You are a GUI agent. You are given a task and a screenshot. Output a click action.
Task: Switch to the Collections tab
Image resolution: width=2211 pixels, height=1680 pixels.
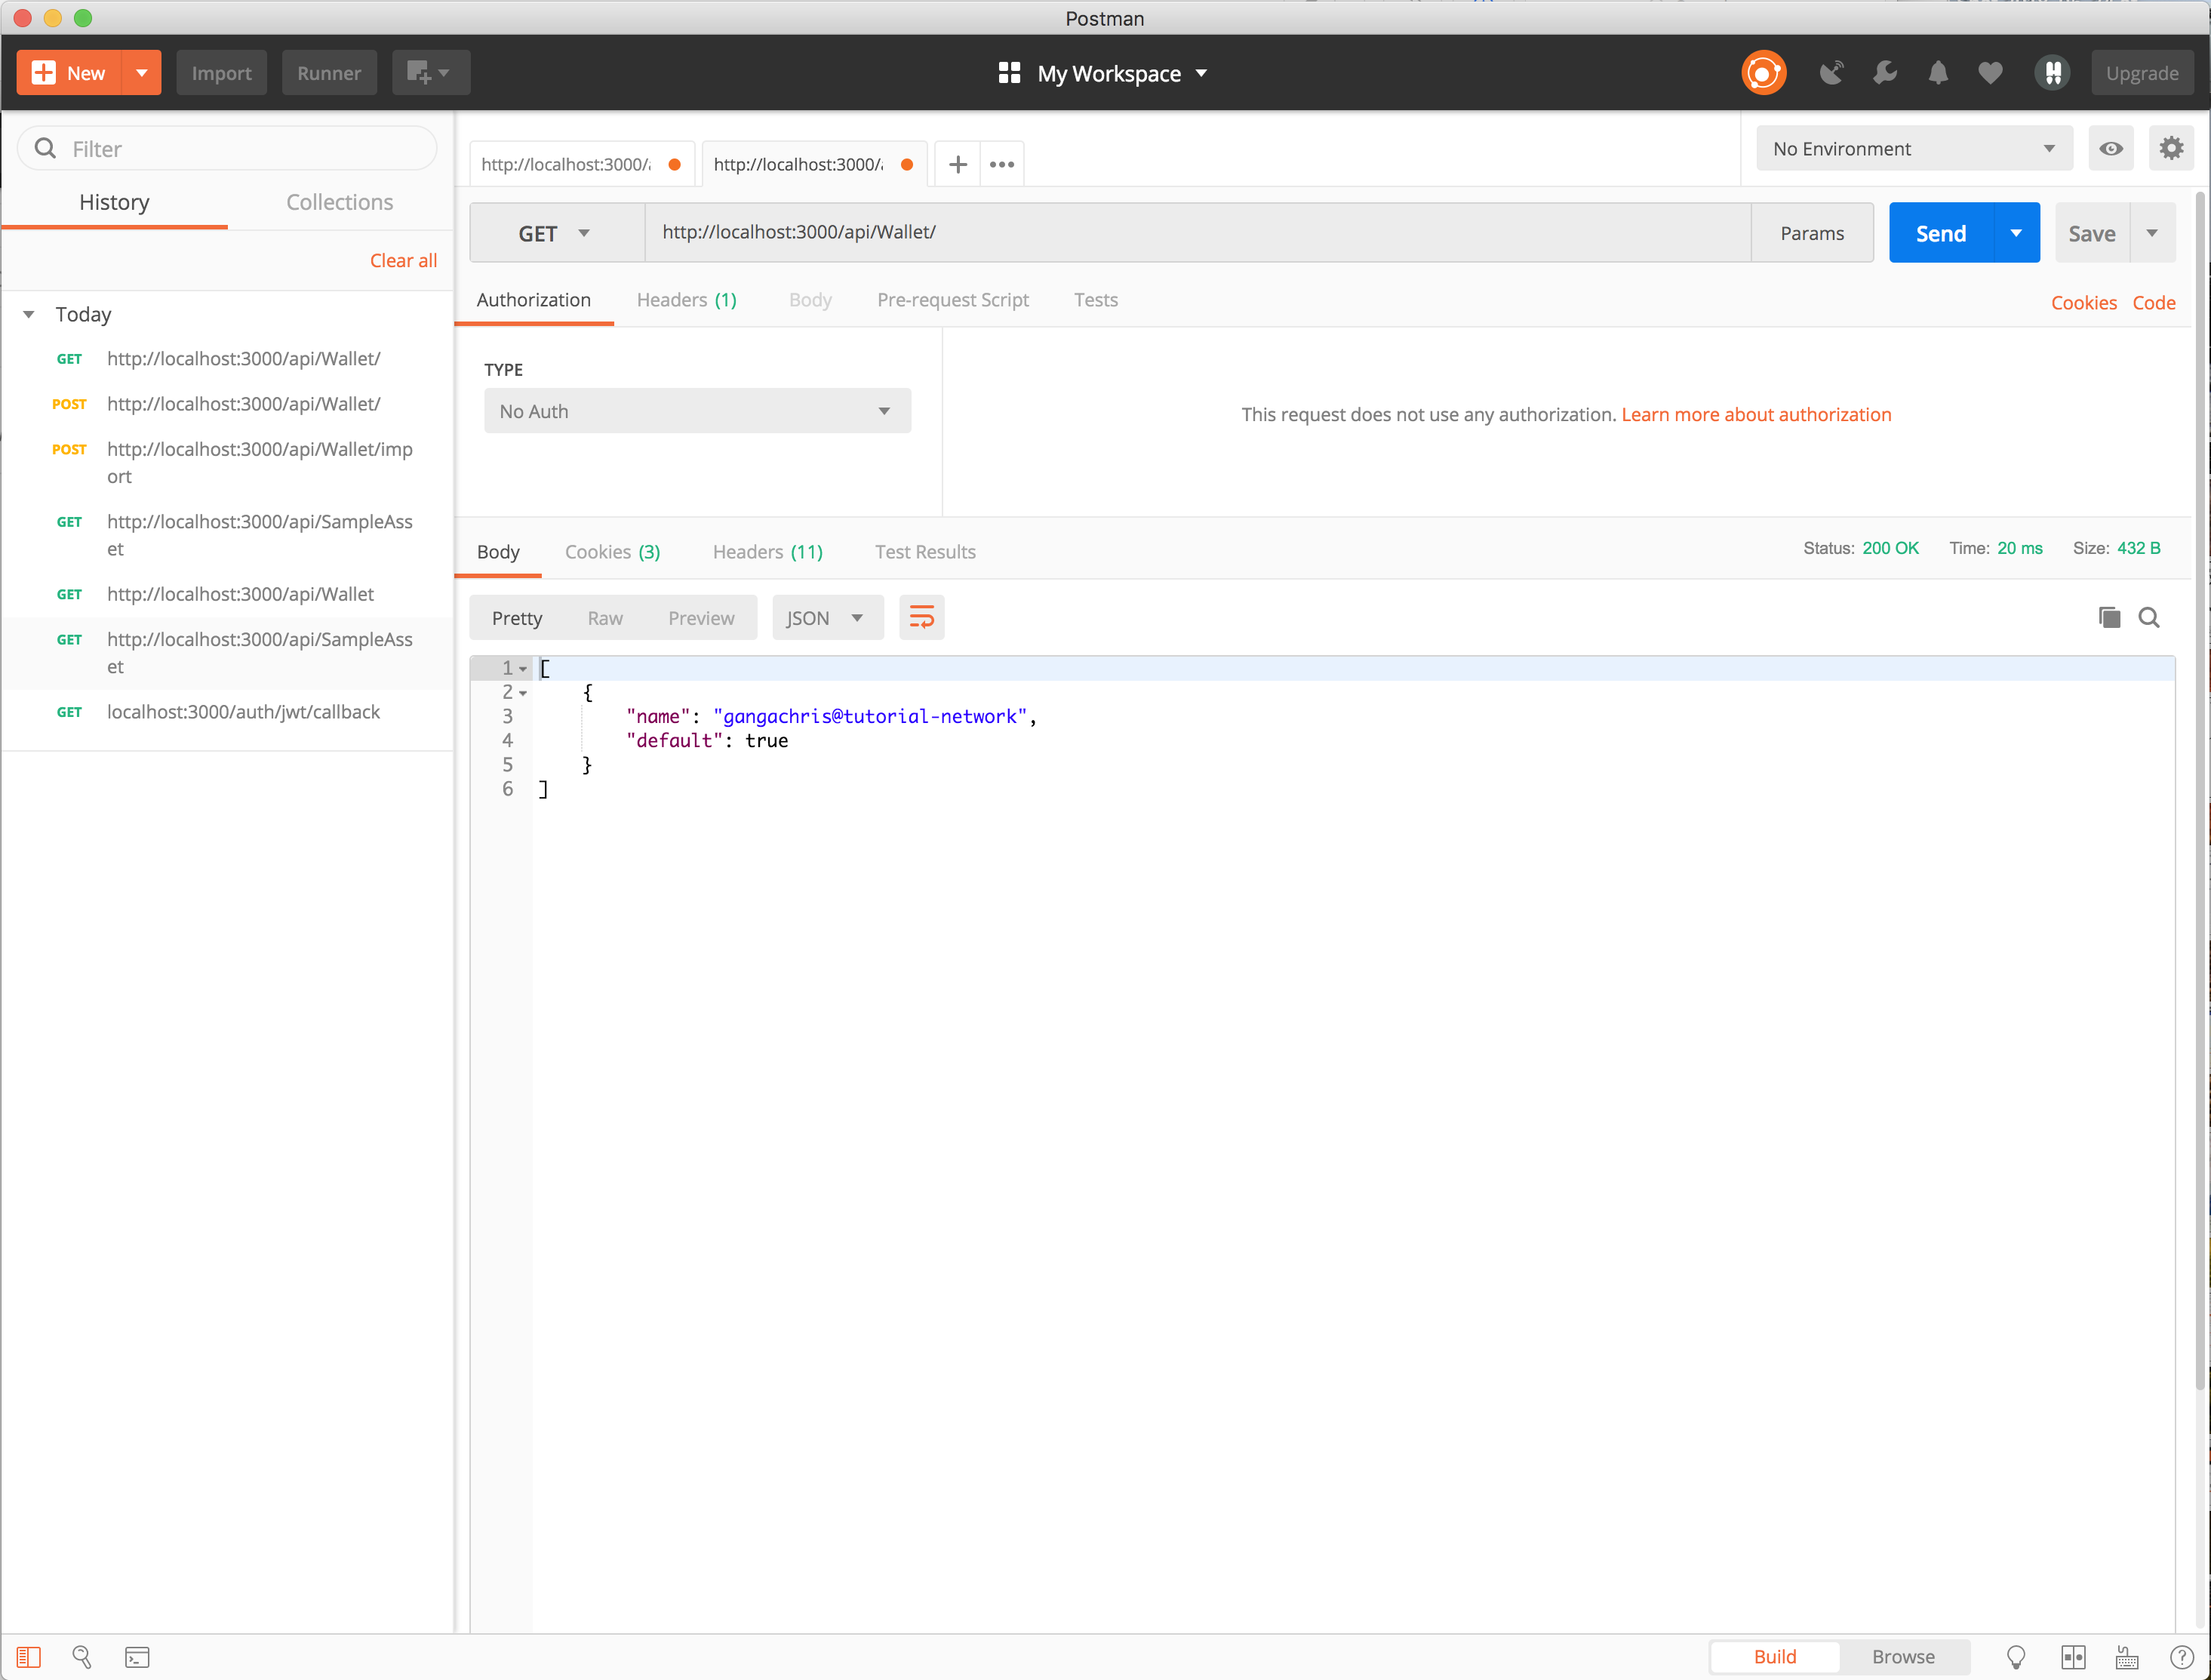tap(339, 202)
